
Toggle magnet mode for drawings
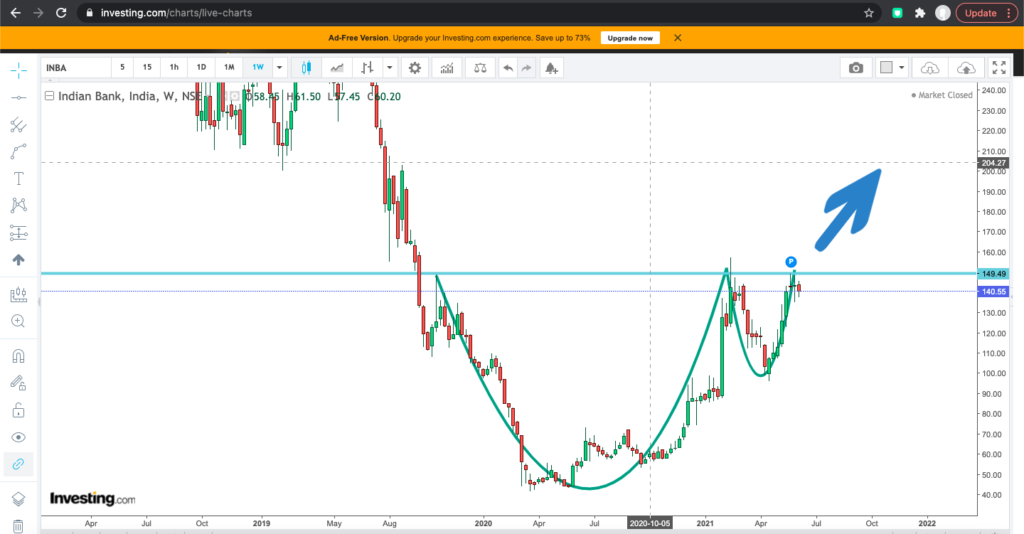click(x=18, y=356)
